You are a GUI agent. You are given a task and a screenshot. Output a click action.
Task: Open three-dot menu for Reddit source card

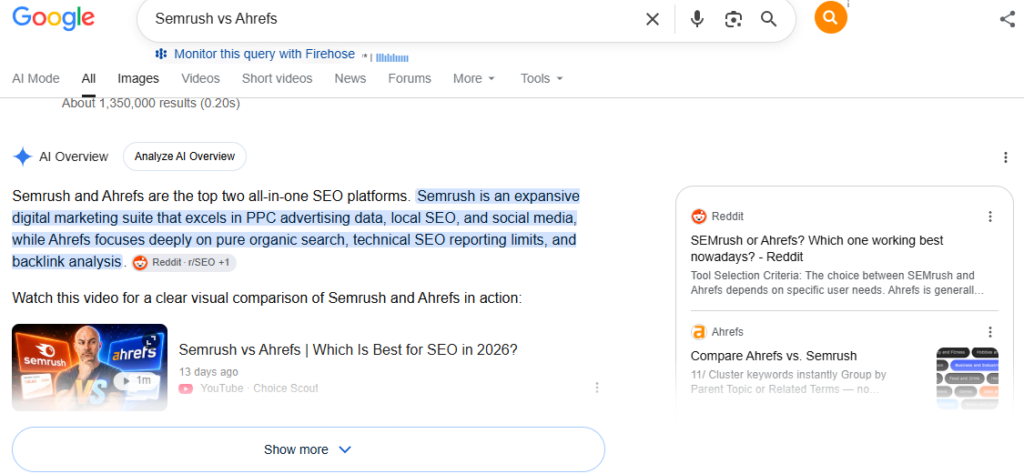coord(990,216)
